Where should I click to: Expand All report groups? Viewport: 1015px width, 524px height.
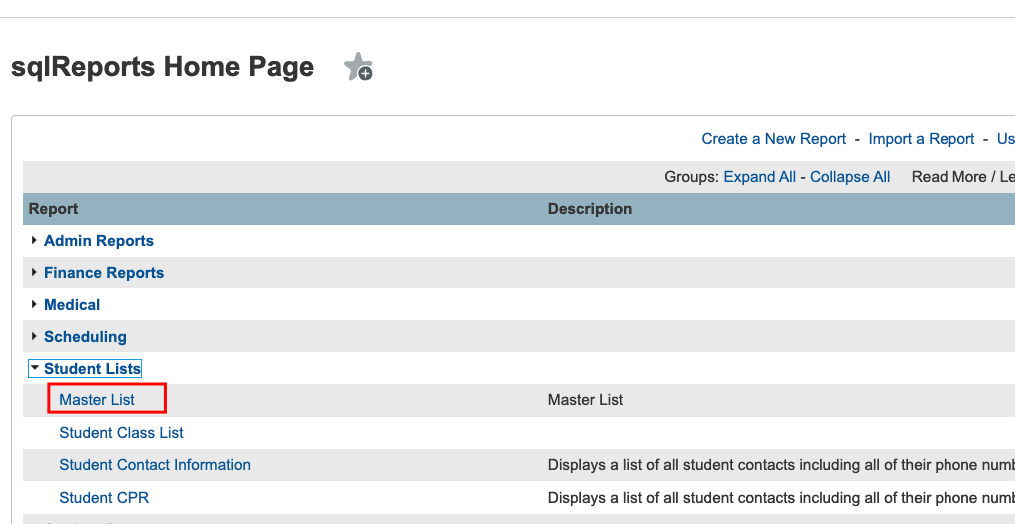point(760,177)
